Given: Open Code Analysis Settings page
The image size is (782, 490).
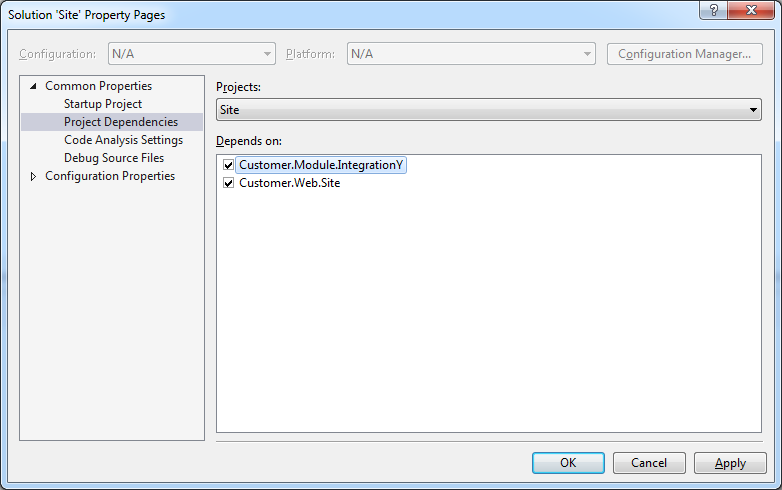Looking at the screenshot, I should 123,140.
